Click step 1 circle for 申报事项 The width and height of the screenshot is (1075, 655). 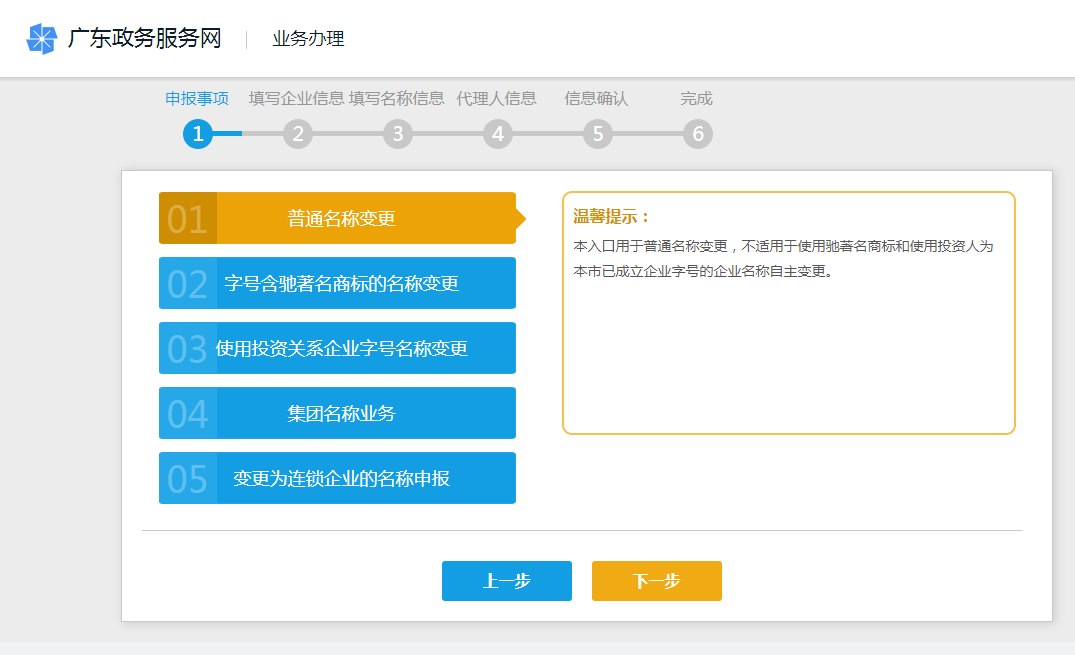198,133
